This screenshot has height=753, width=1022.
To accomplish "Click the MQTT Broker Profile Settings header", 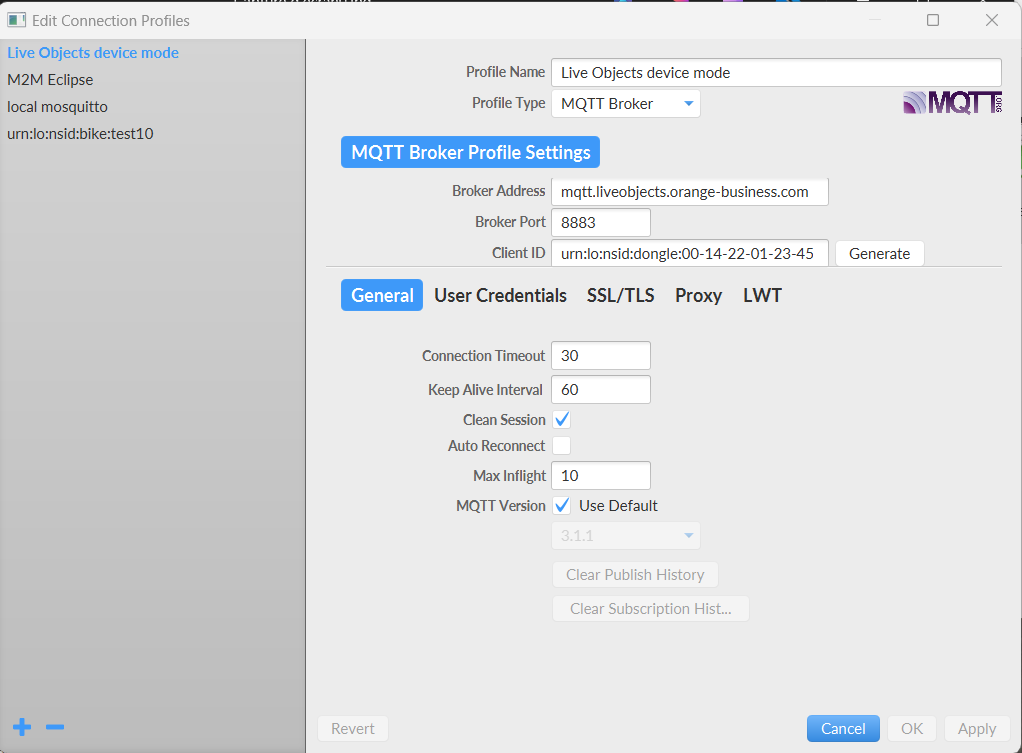I will click(471, 152).
